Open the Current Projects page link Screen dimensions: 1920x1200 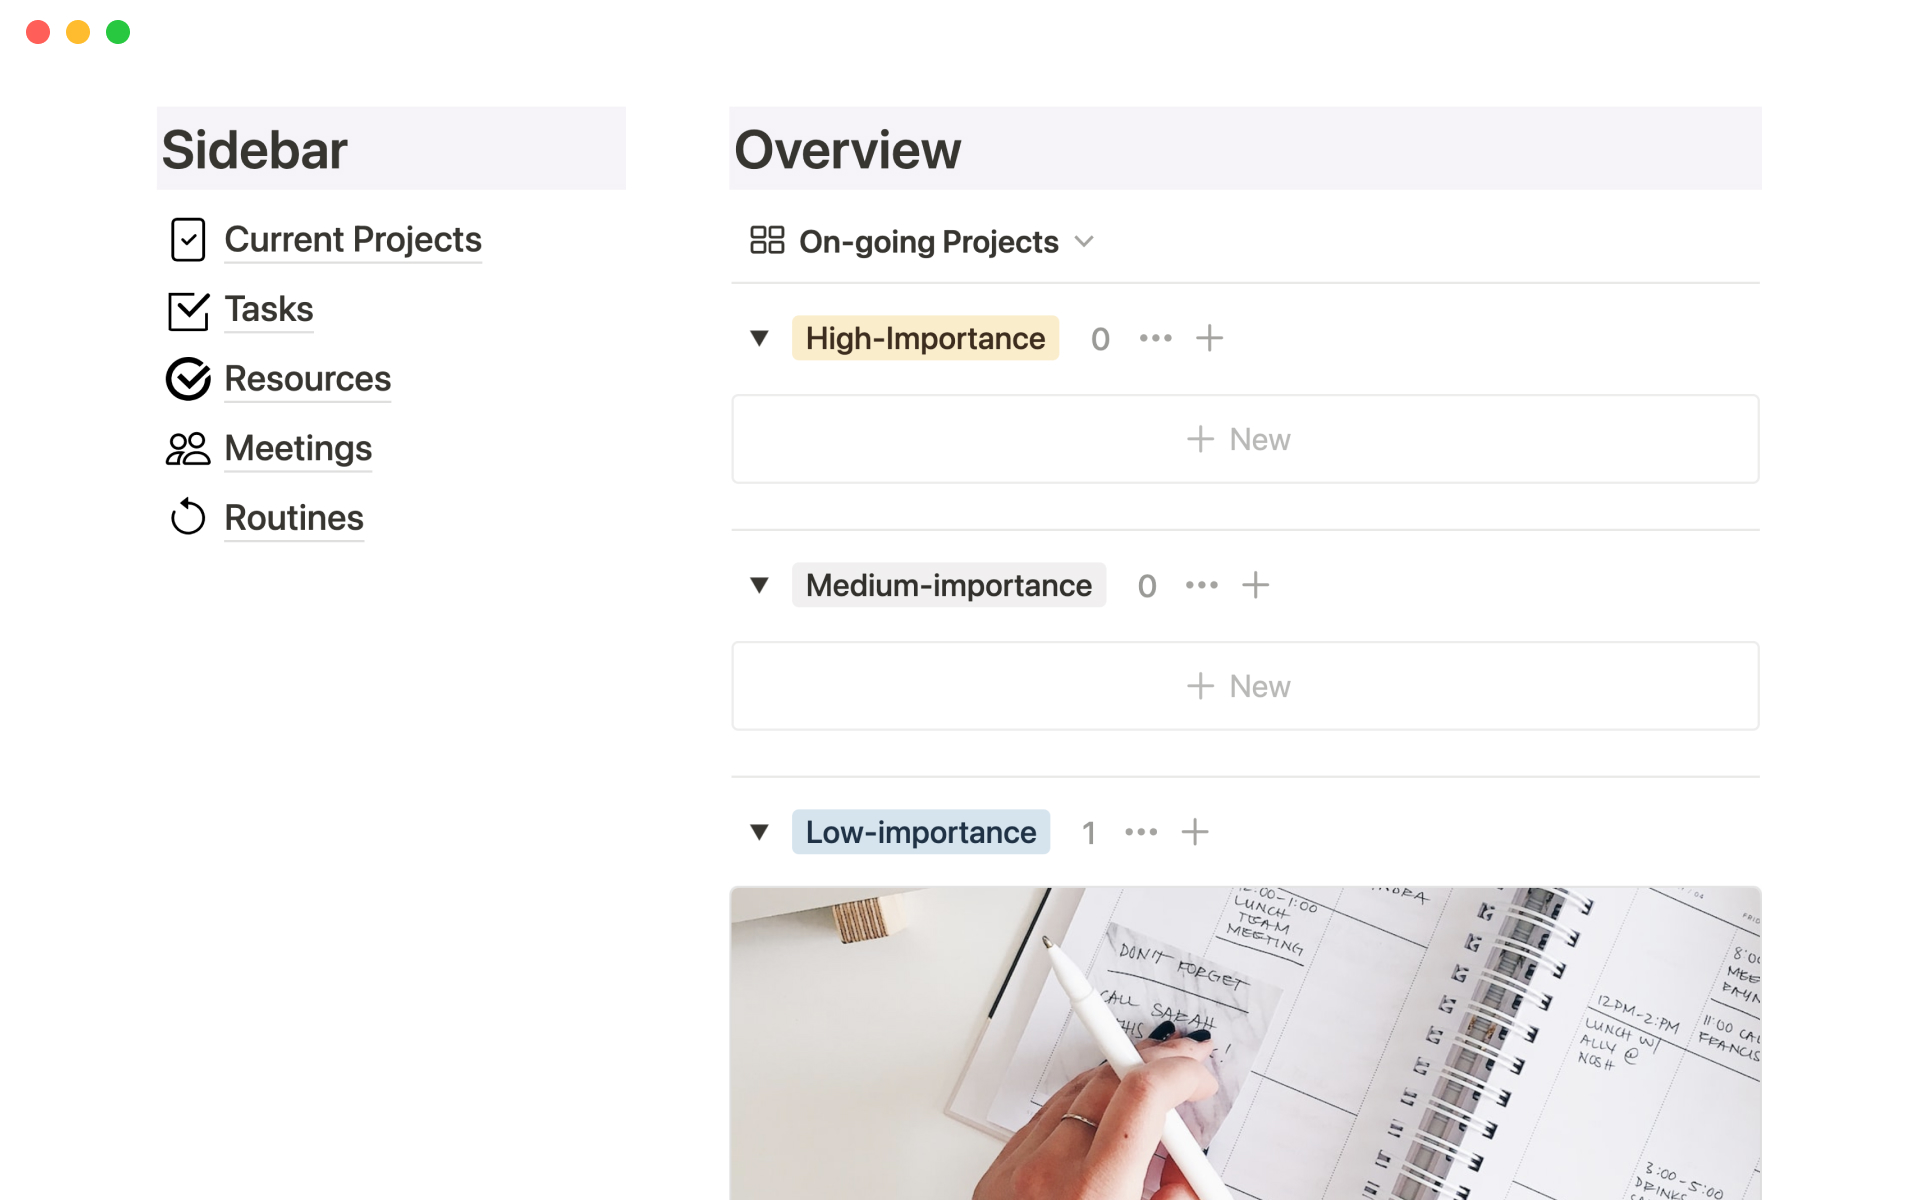click(353, 240)
